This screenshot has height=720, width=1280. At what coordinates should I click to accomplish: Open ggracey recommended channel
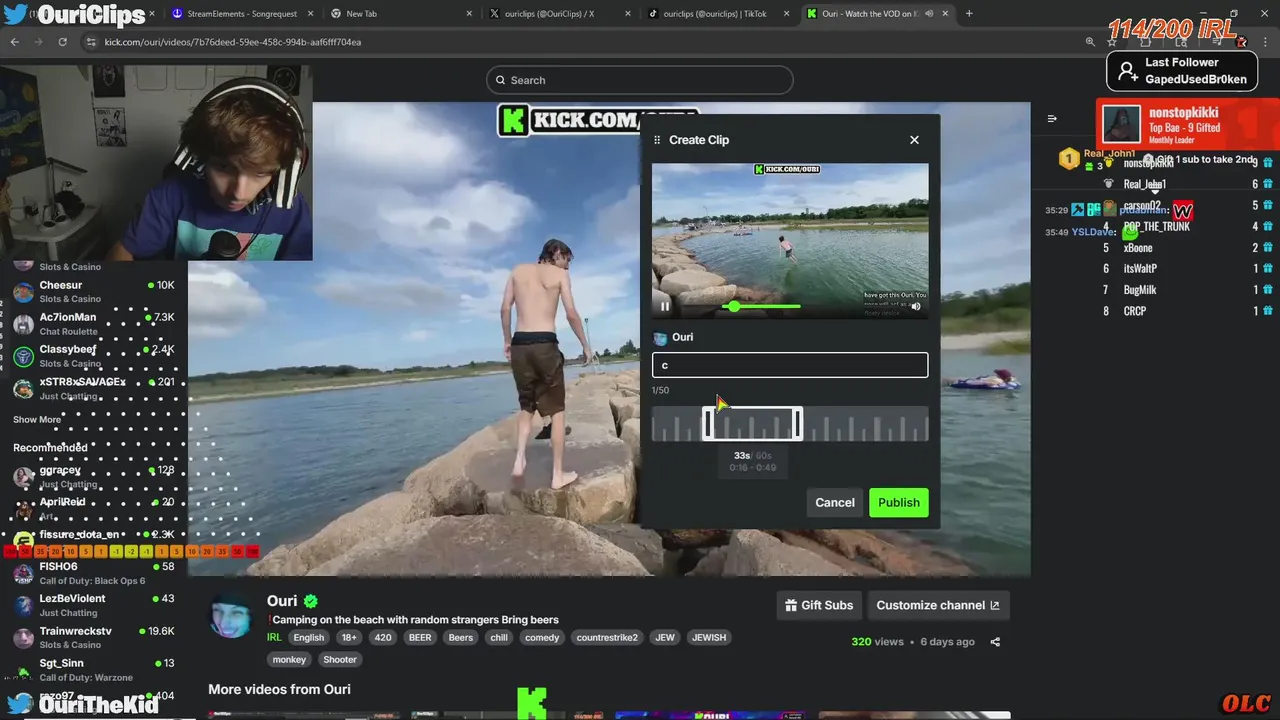point(94,477)
